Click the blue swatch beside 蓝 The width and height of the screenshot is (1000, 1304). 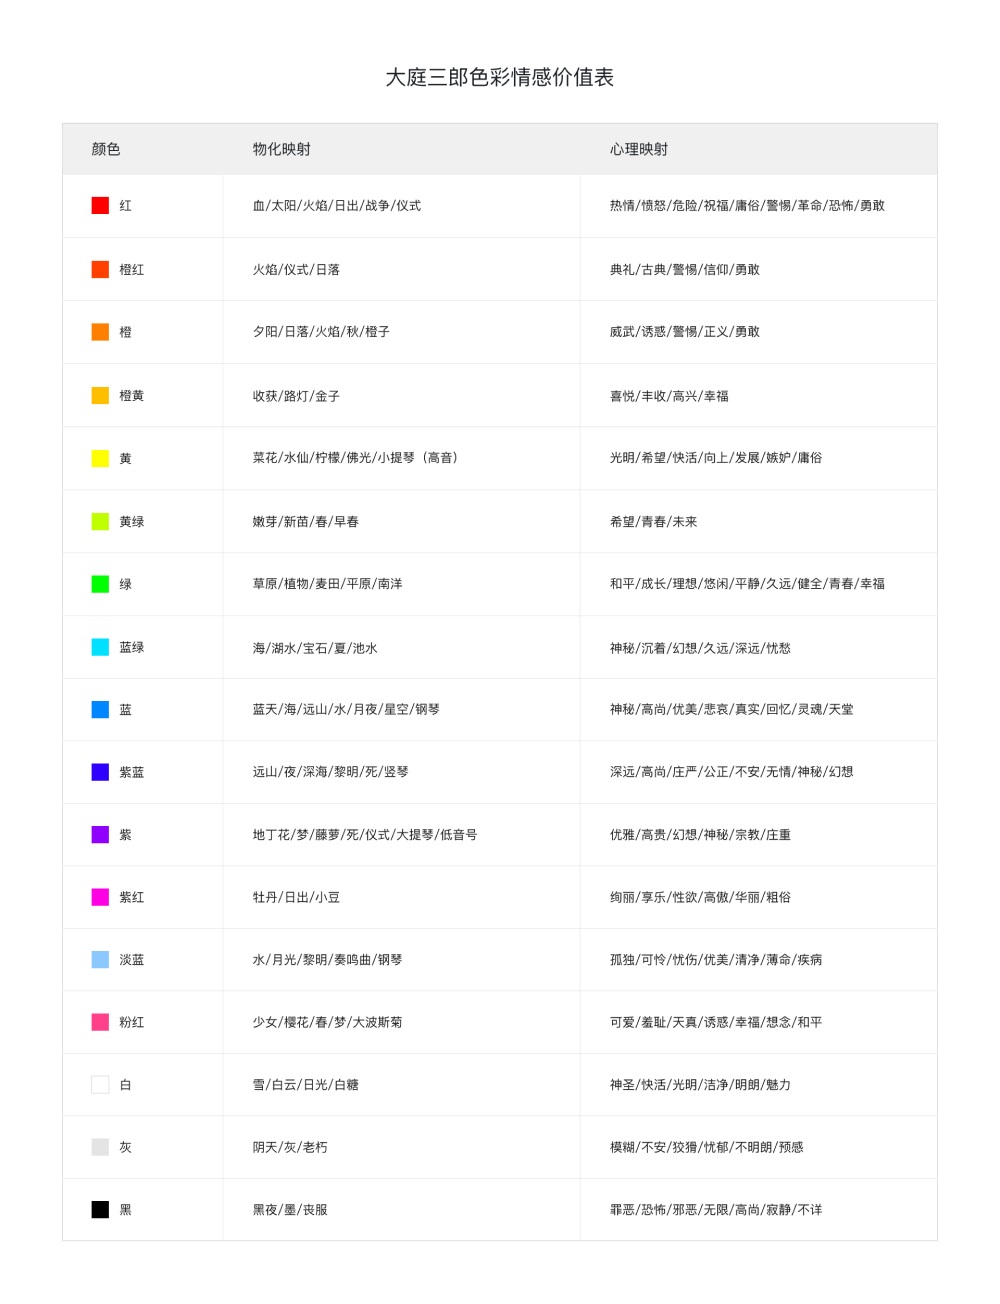(100, 709)
